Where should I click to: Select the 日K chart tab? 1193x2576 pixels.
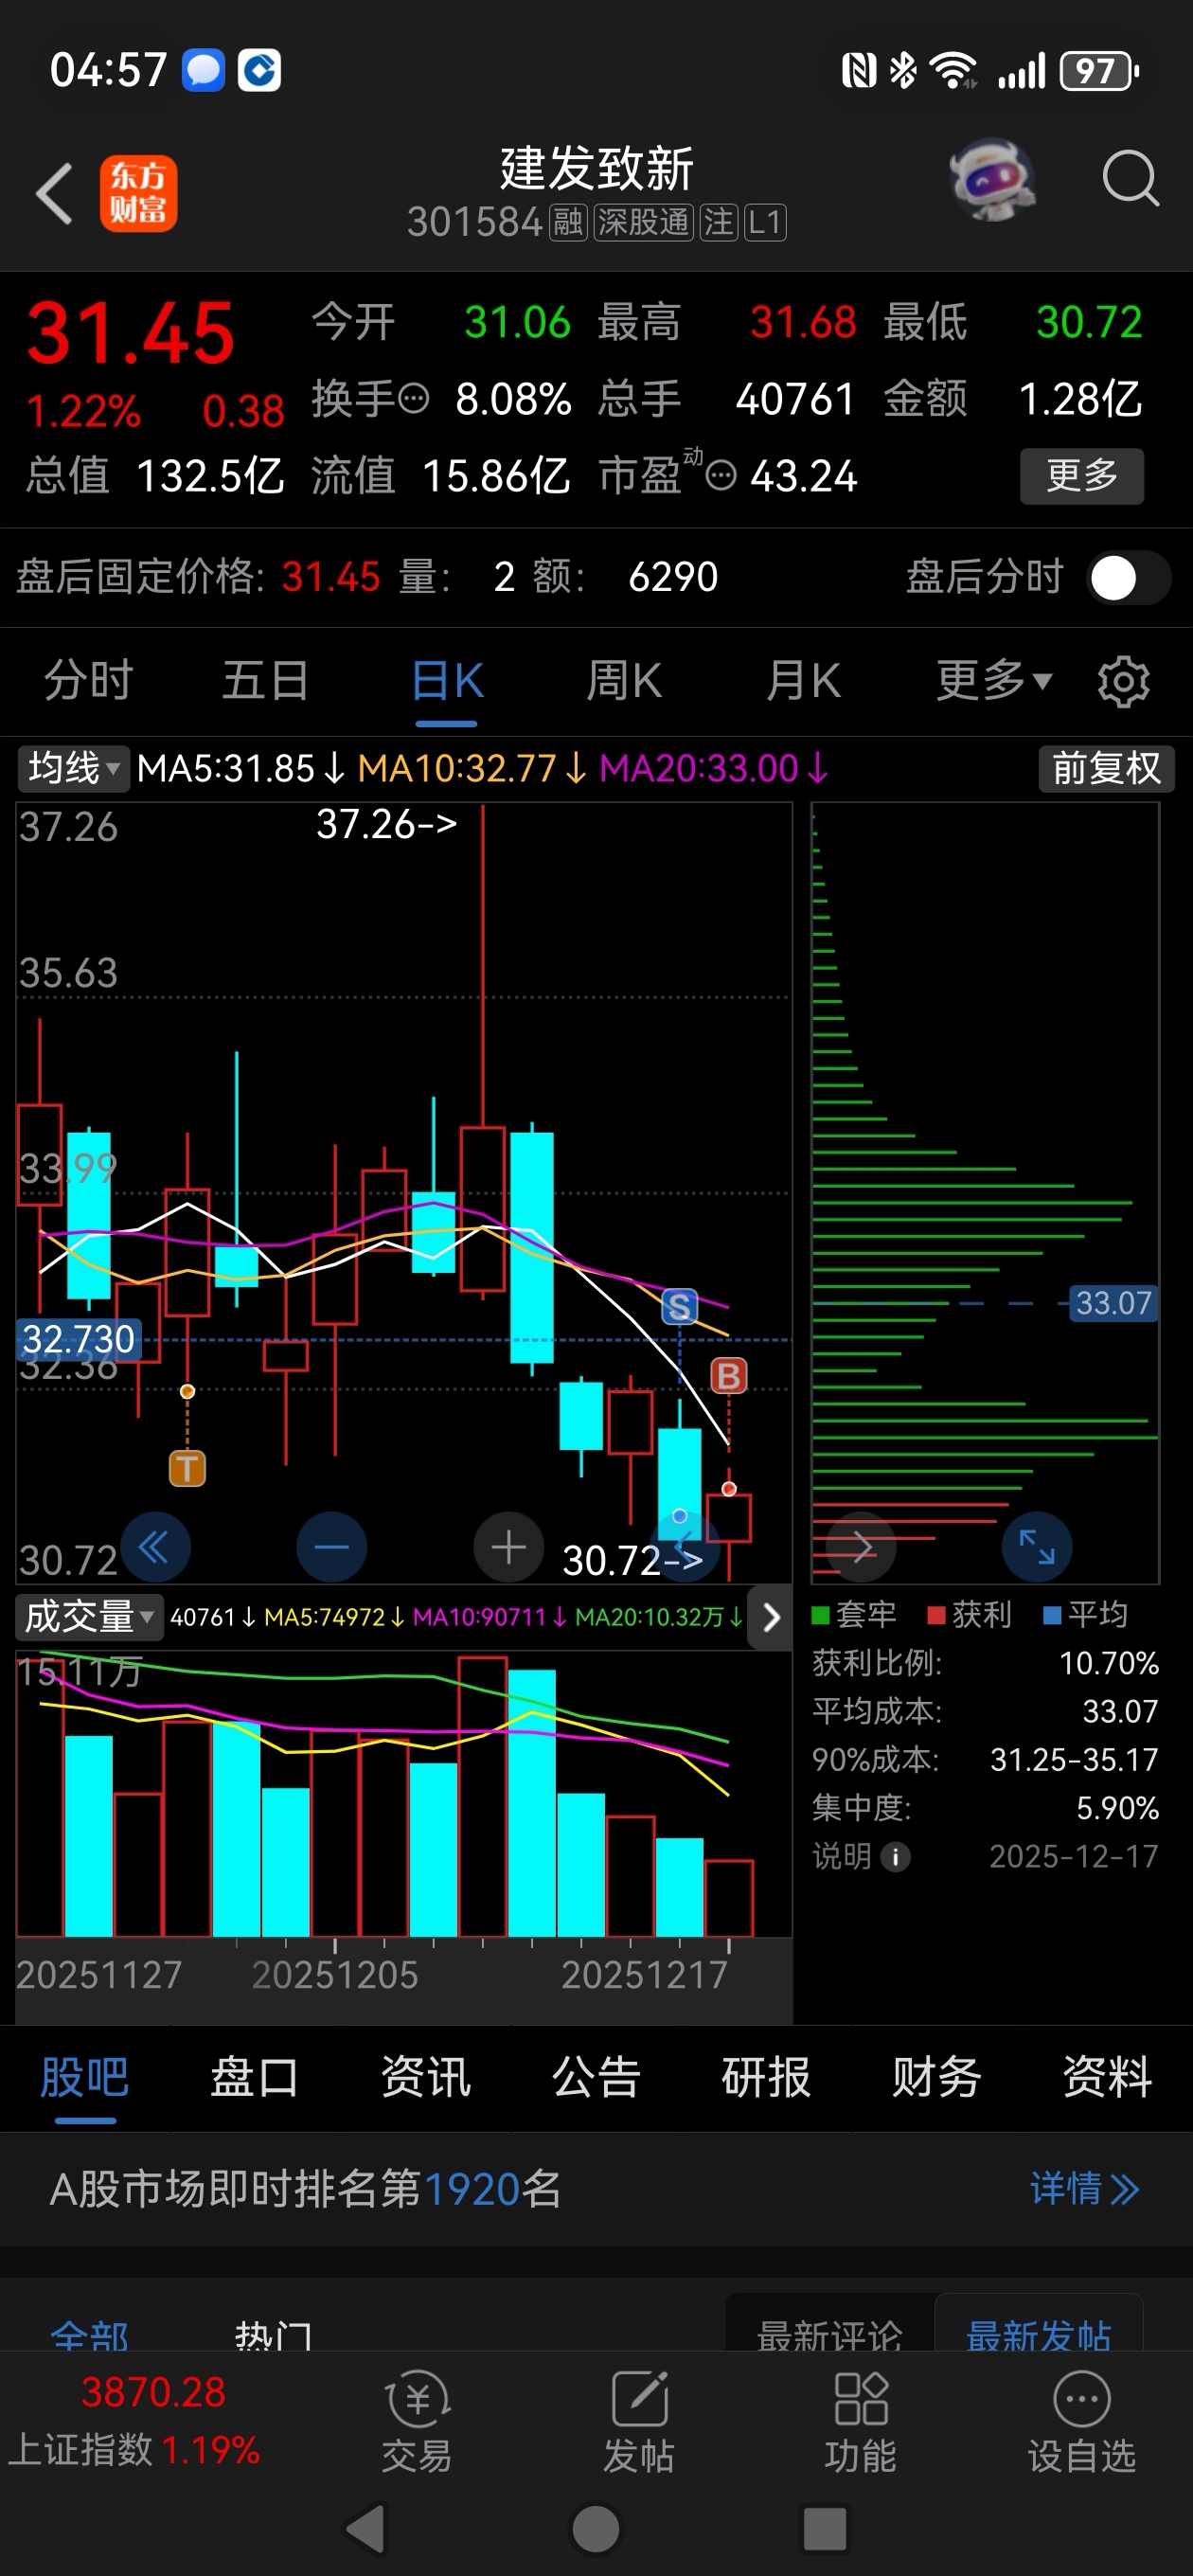click(446, 681)
